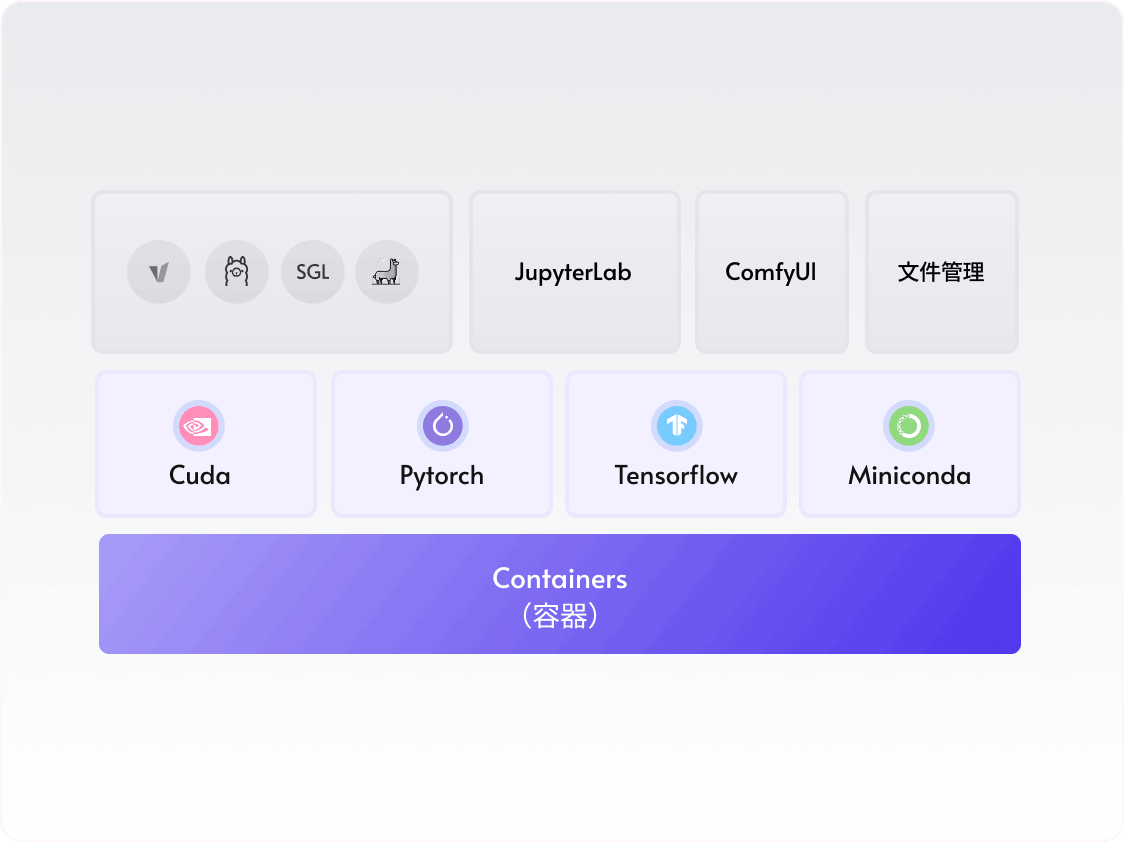1124x842 pixels.
Task: Open the Pytorch card details
Action: pos(441,443)
